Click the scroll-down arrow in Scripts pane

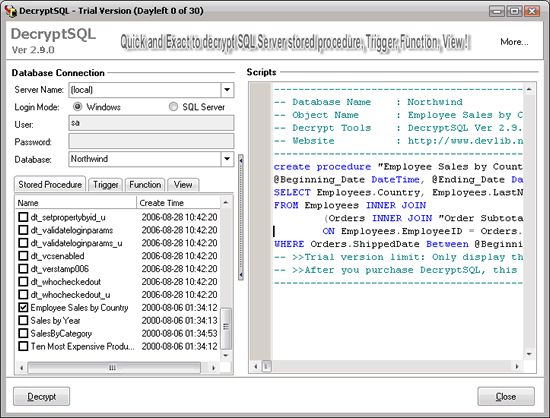click(x=529, y=354)
